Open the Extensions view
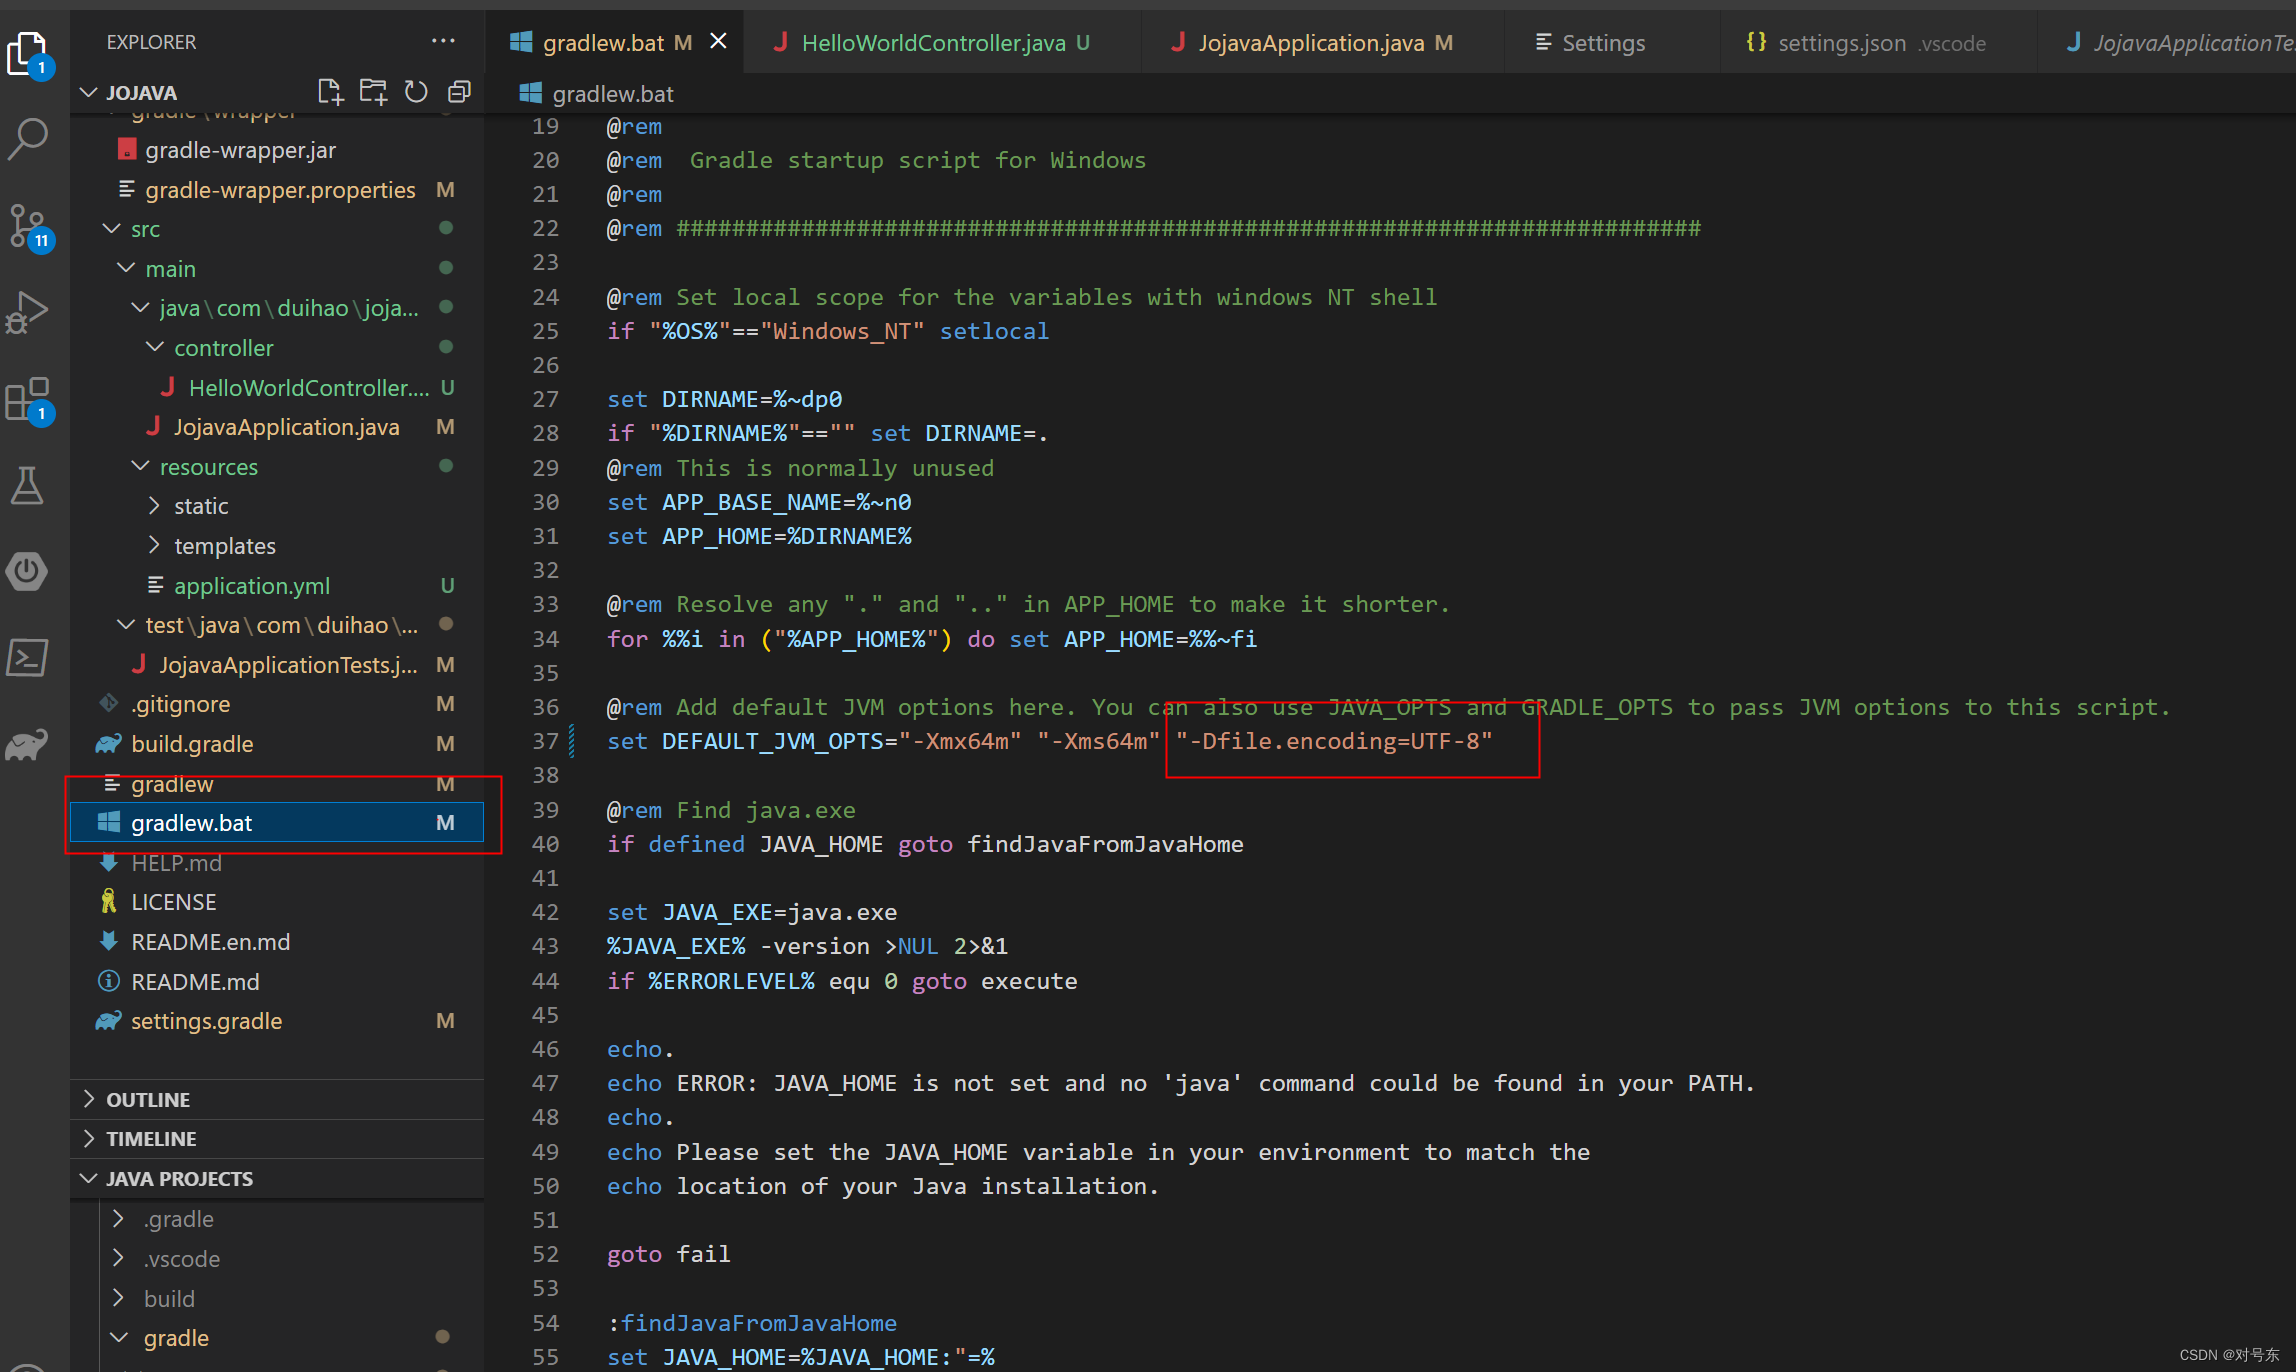Screen dimensions: 2296x1372 pyautogui.click(x=28, y=399)
